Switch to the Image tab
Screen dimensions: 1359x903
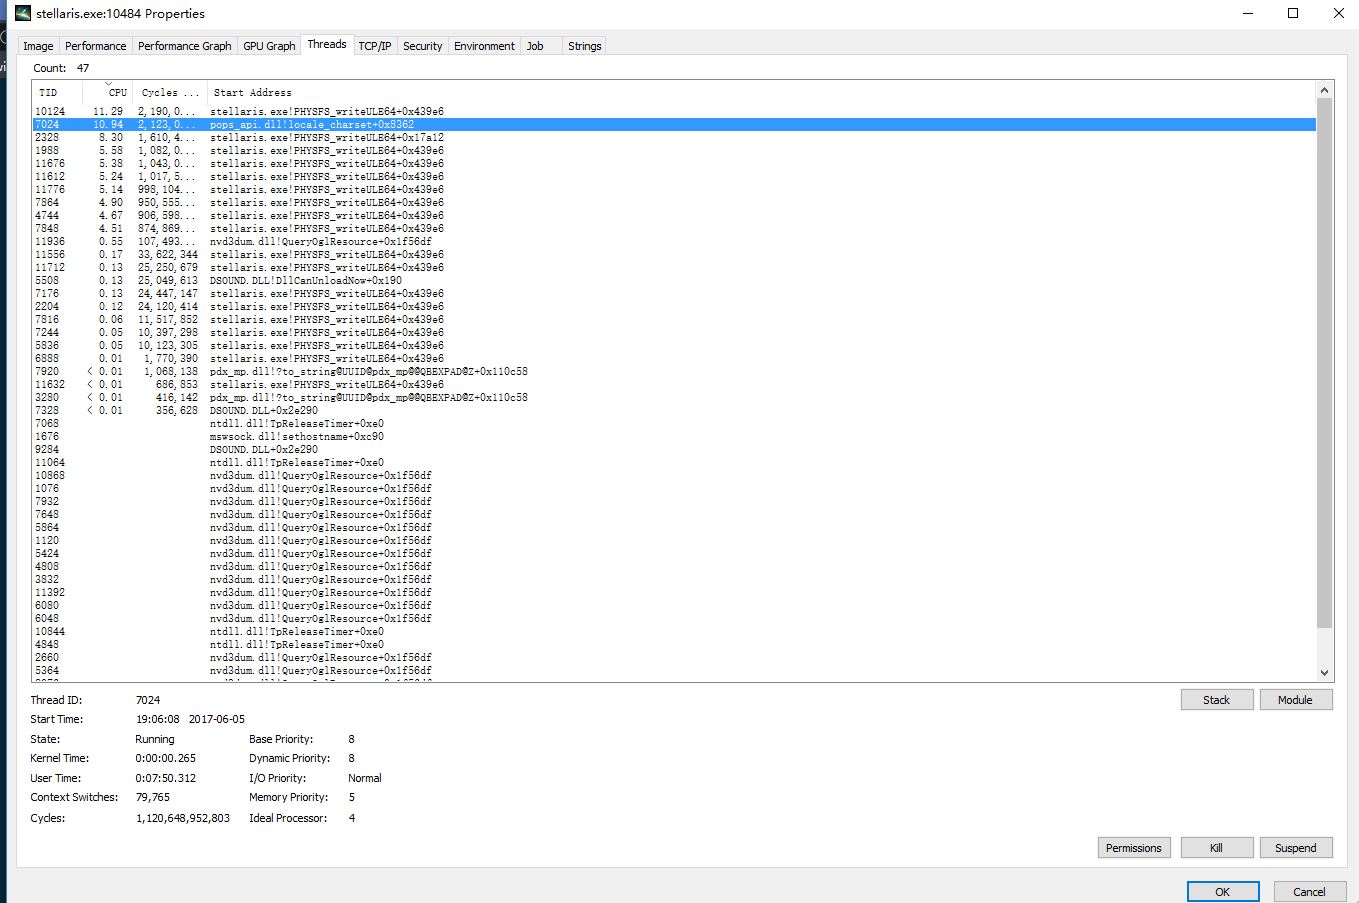(38, 46)
